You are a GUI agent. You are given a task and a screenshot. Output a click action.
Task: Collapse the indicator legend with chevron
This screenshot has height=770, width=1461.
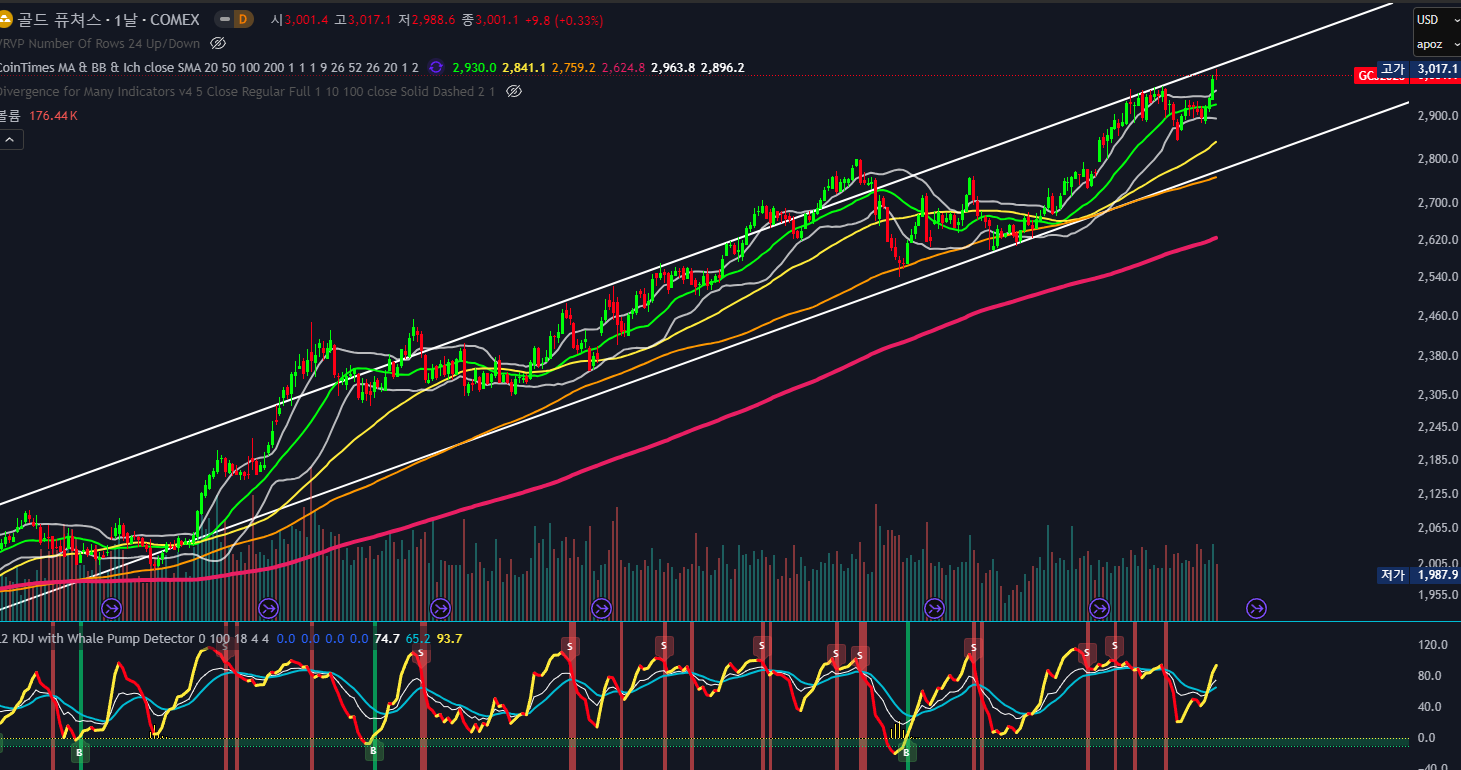pyautogui.click(x=10, y=140)
